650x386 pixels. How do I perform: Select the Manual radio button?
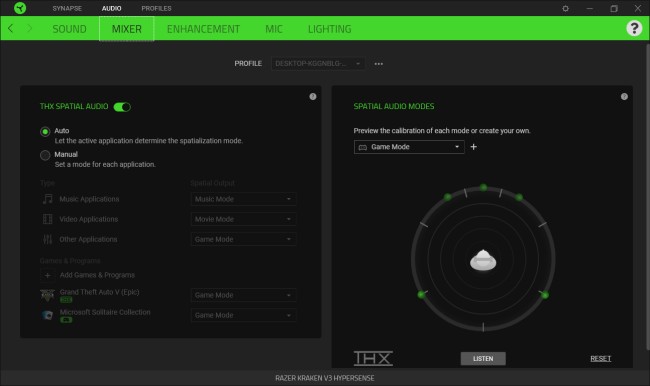pos(45,155)
